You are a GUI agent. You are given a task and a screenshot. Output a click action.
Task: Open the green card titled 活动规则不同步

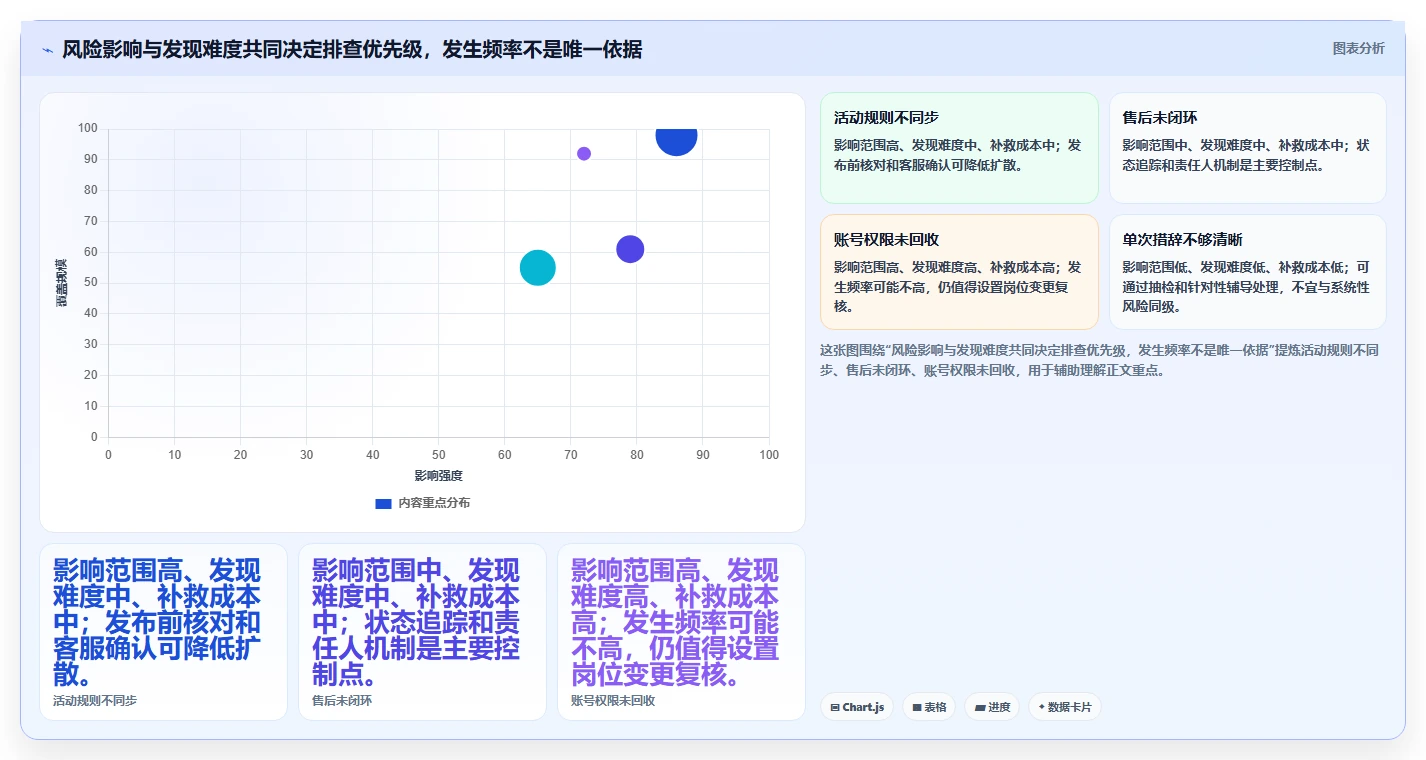(959, 148)
